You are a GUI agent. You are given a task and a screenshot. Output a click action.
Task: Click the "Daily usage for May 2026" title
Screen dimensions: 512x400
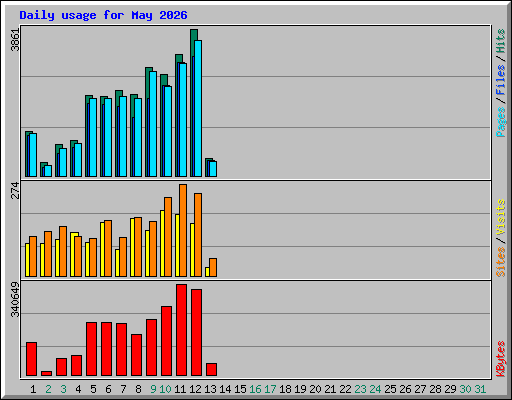click(103, 15)
